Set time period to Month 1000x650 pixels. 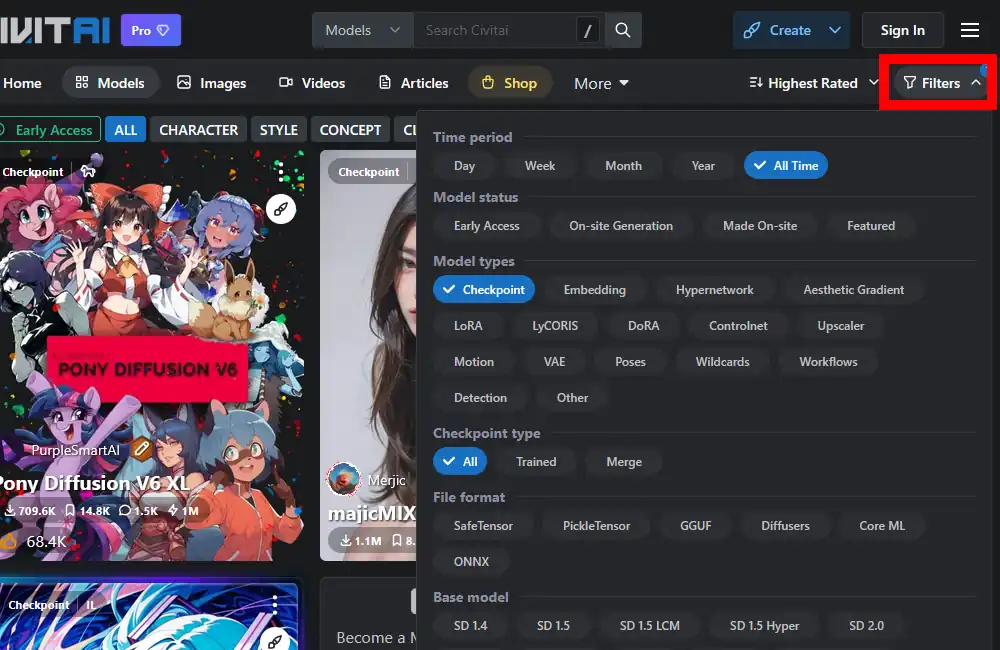tap(623, 166)
